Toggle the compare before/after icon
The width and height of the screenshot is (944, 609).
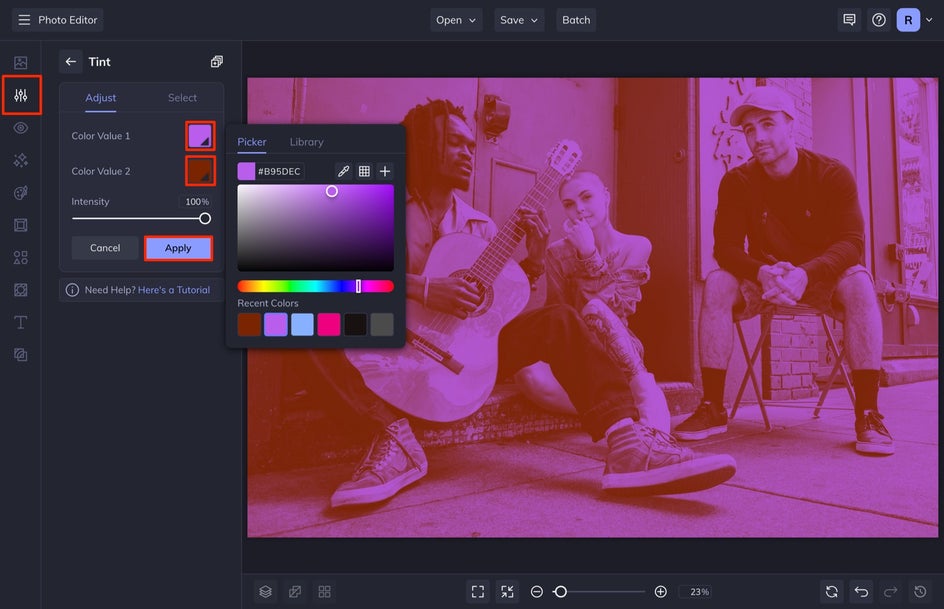295,592
